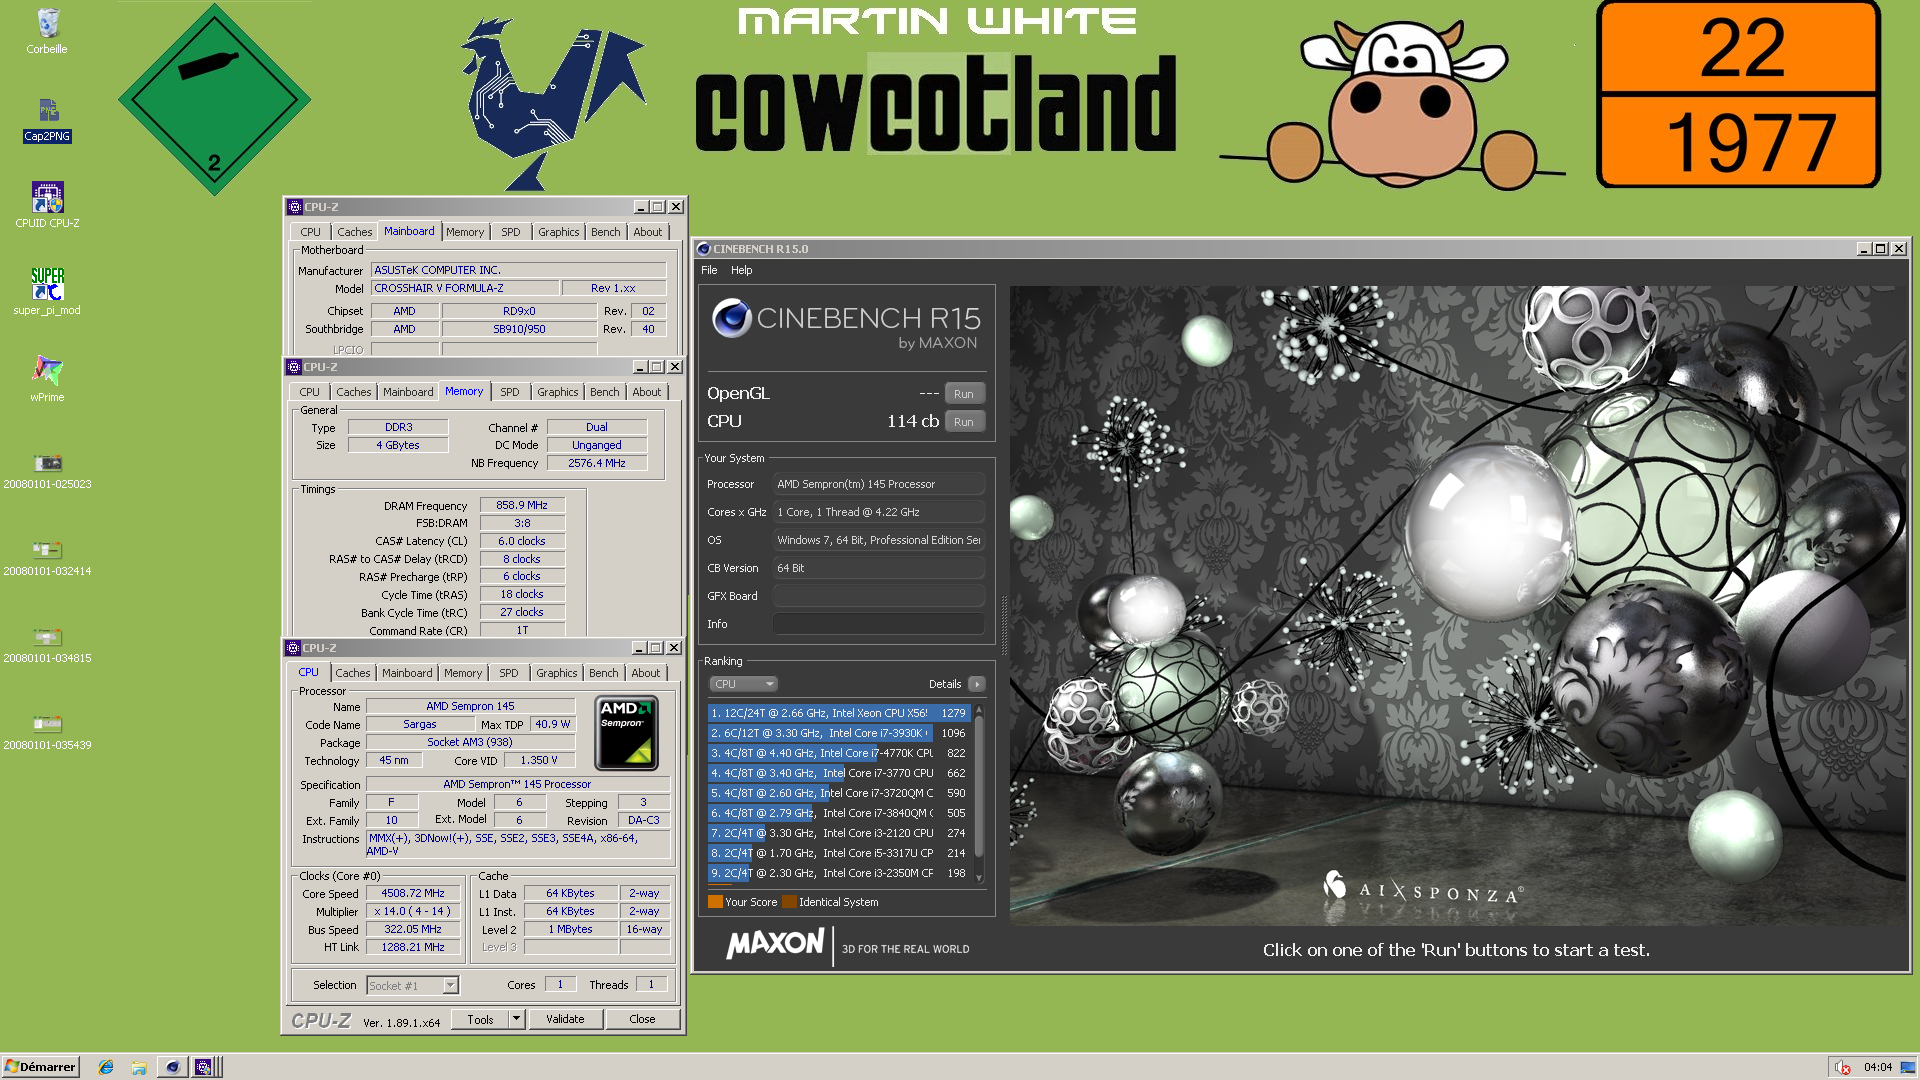Select ranking entry Intel Xeon CPU X56 1279
This screenshot has width=1920, height=1080.
[x=838, y=713]
